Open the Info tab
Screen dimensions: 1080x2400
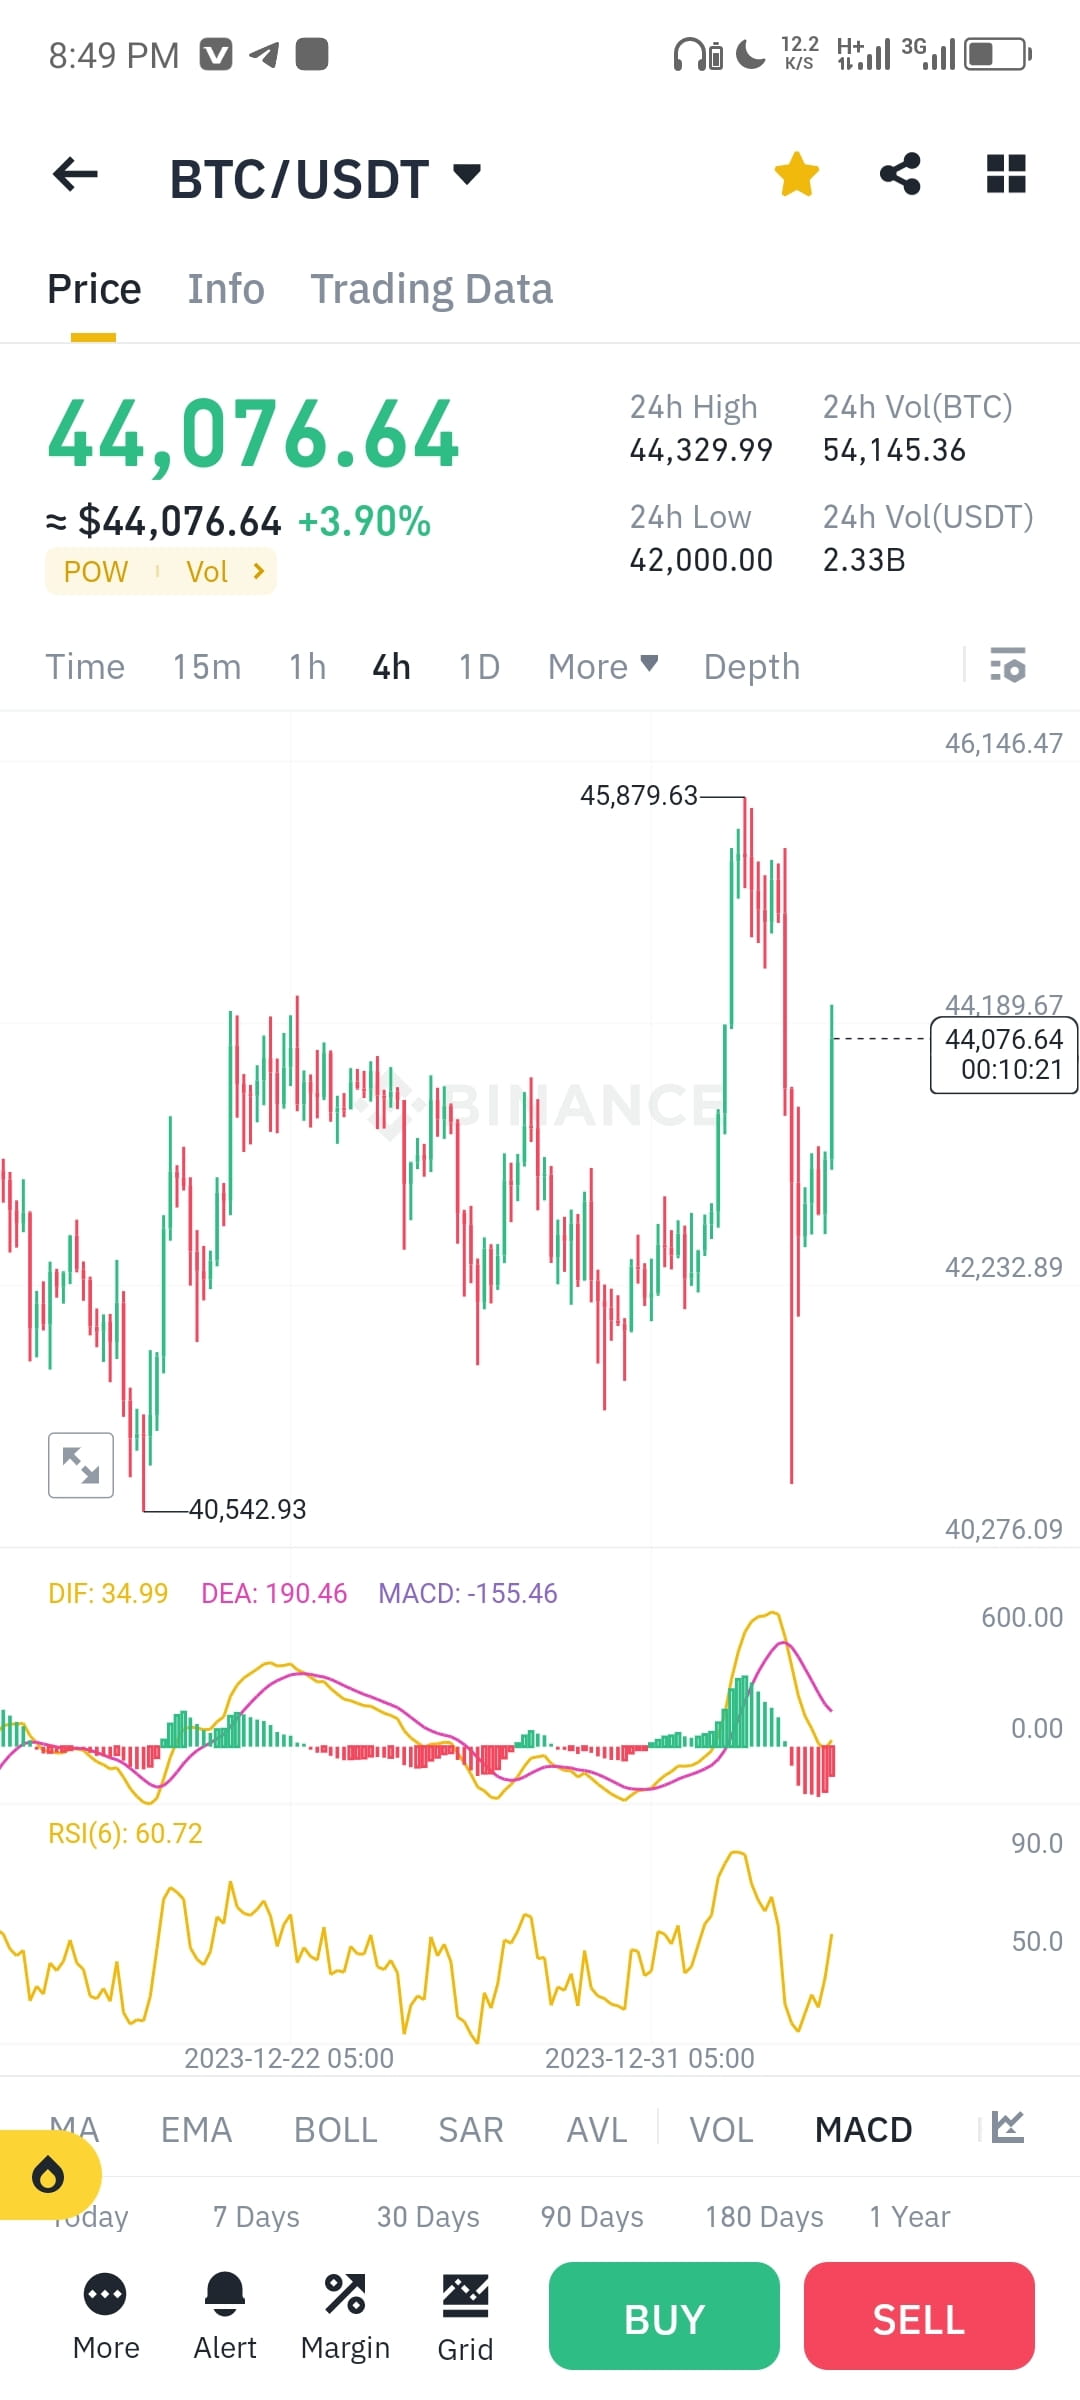pyautogui.click(x=225, y=288)
